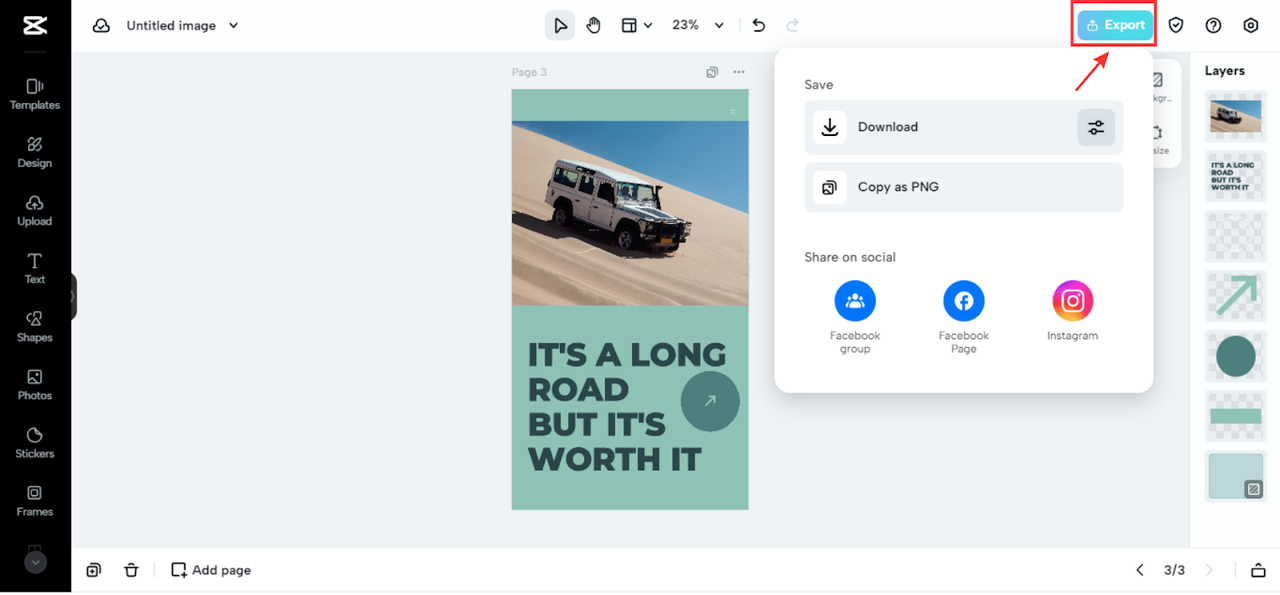Open the Upload panel
This screenshot has height=595, width=1280.
pyautogui.click(x=35, y=210)
